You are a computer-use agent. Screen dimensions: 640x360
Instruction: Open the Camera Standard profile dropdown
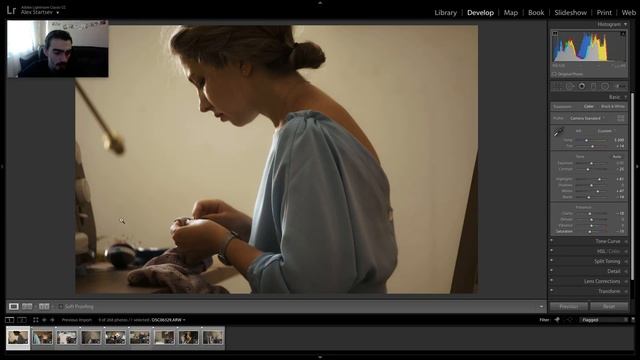pos(587,118)
